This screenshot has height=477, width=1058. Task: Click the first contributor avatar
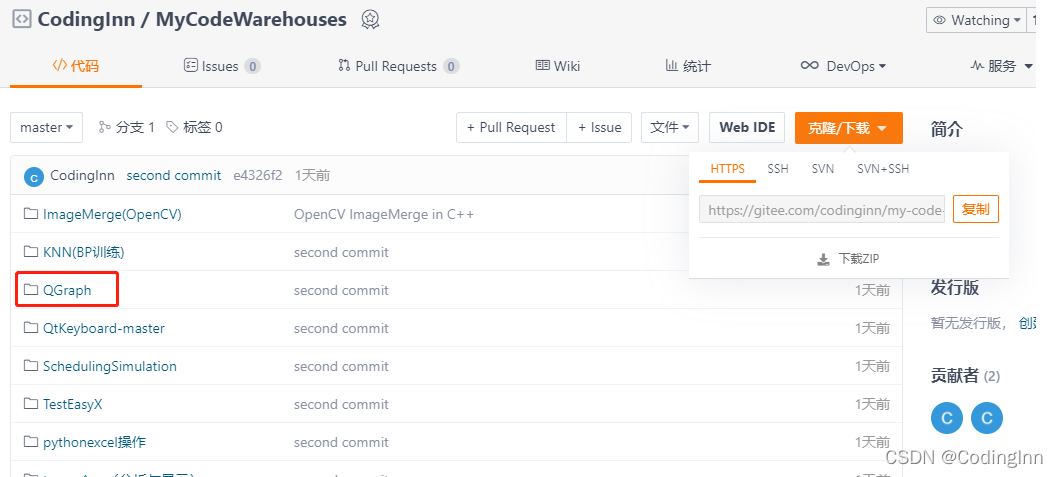click(947, 418)
